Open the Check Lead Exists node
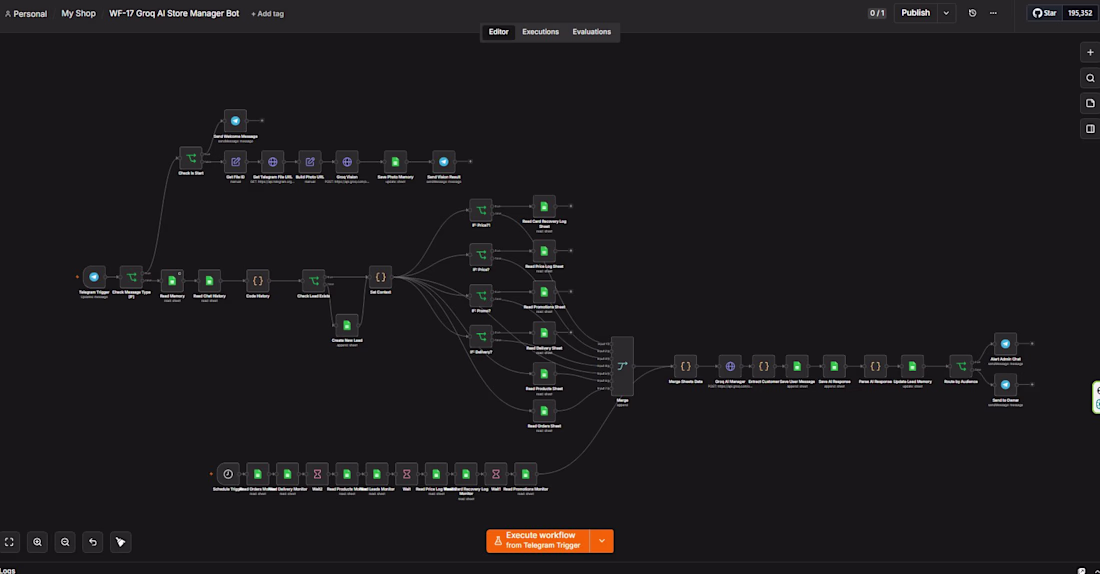The width and height of the screenshot is (1100, 574). pos(314,281)
